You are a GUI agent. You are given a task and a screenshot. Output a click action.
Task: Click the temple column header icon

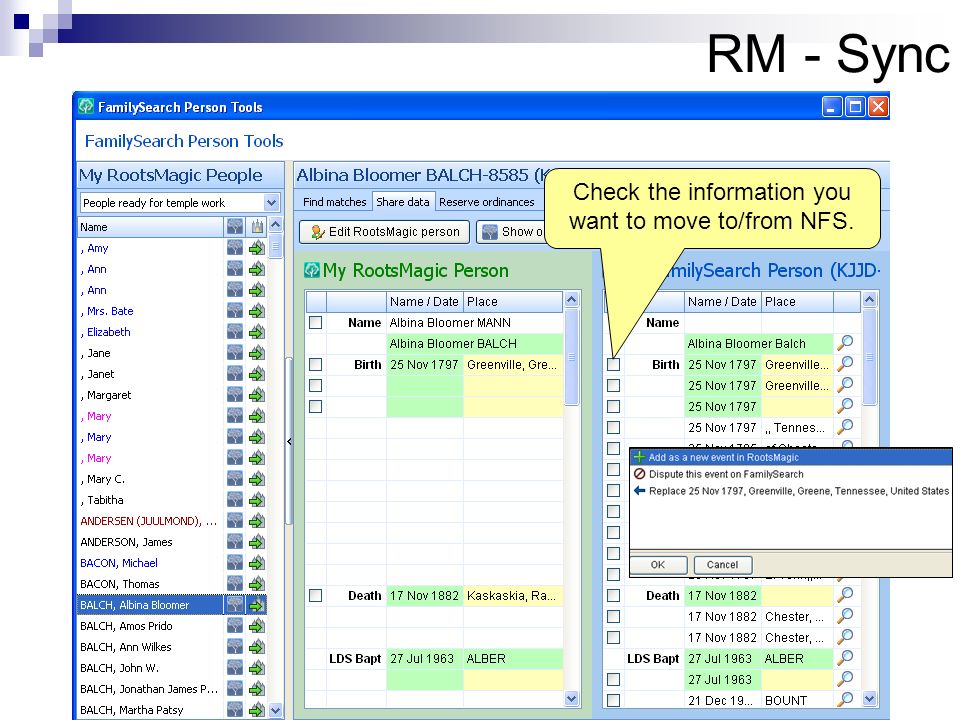[257, 227]
